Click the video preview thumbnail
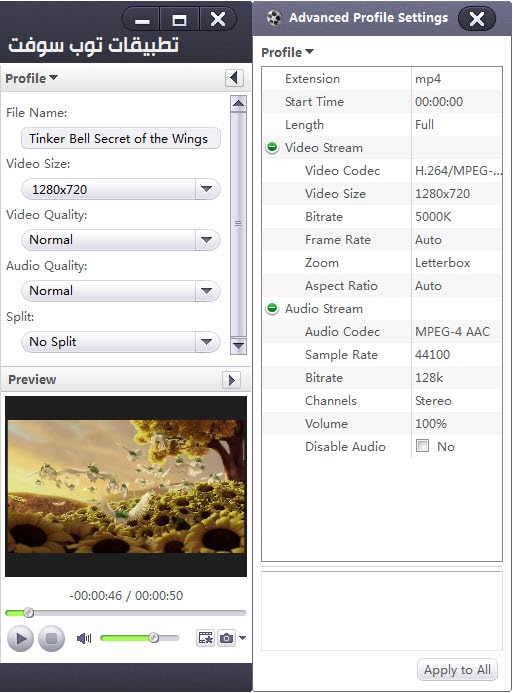Image resolution: width=513 pixels, height=693 pixels. pyautogui.click(x=126, y=486)
